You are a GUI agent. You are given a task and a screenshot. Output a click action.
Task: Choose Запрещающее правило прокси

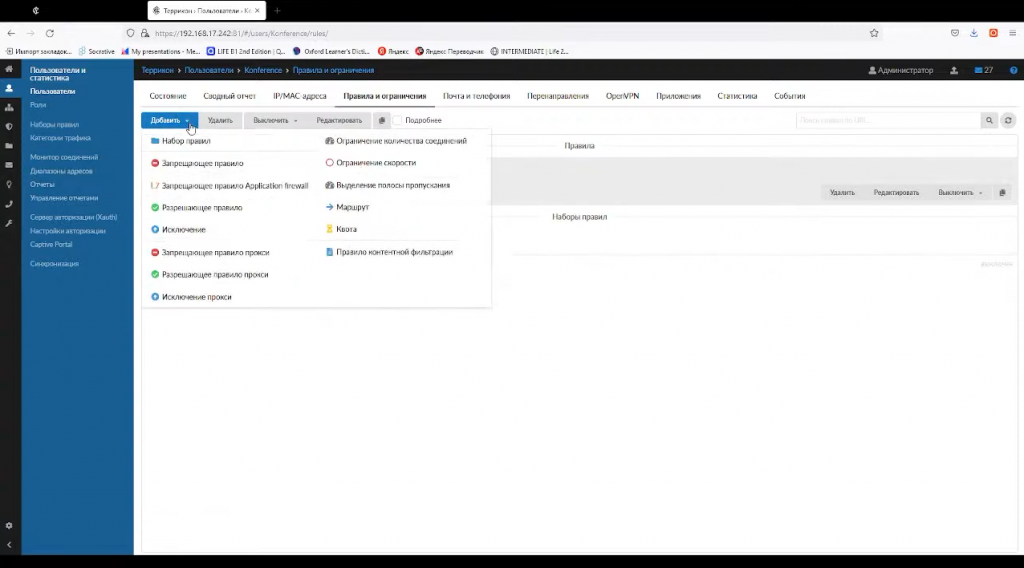210,252
